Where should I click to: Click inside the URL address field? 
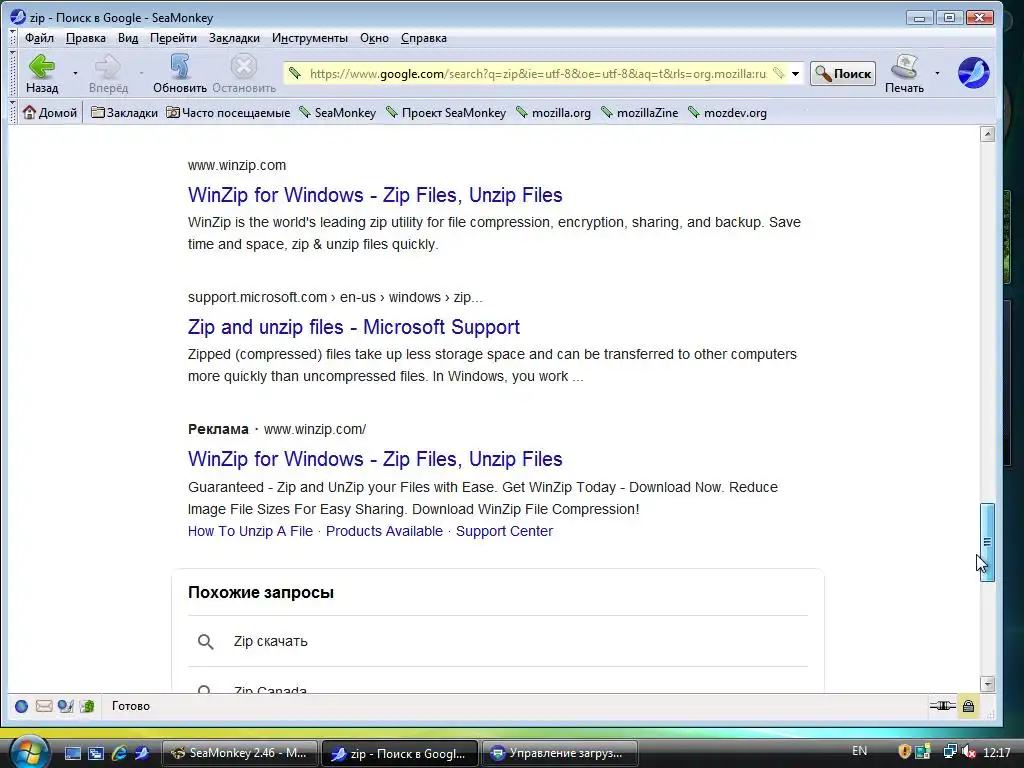537,73
